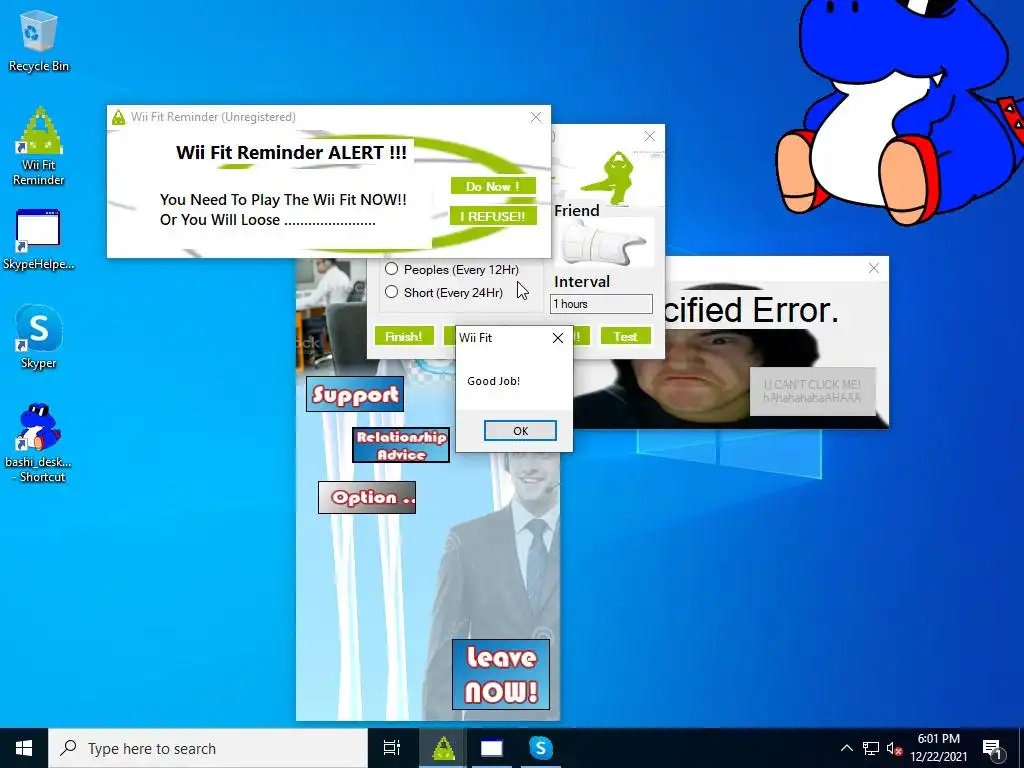The image size is (1024, 768).
Task: Click the Wii Fit Reminder title bar icon
Action: pyautogui.click(x=118, y=117)
